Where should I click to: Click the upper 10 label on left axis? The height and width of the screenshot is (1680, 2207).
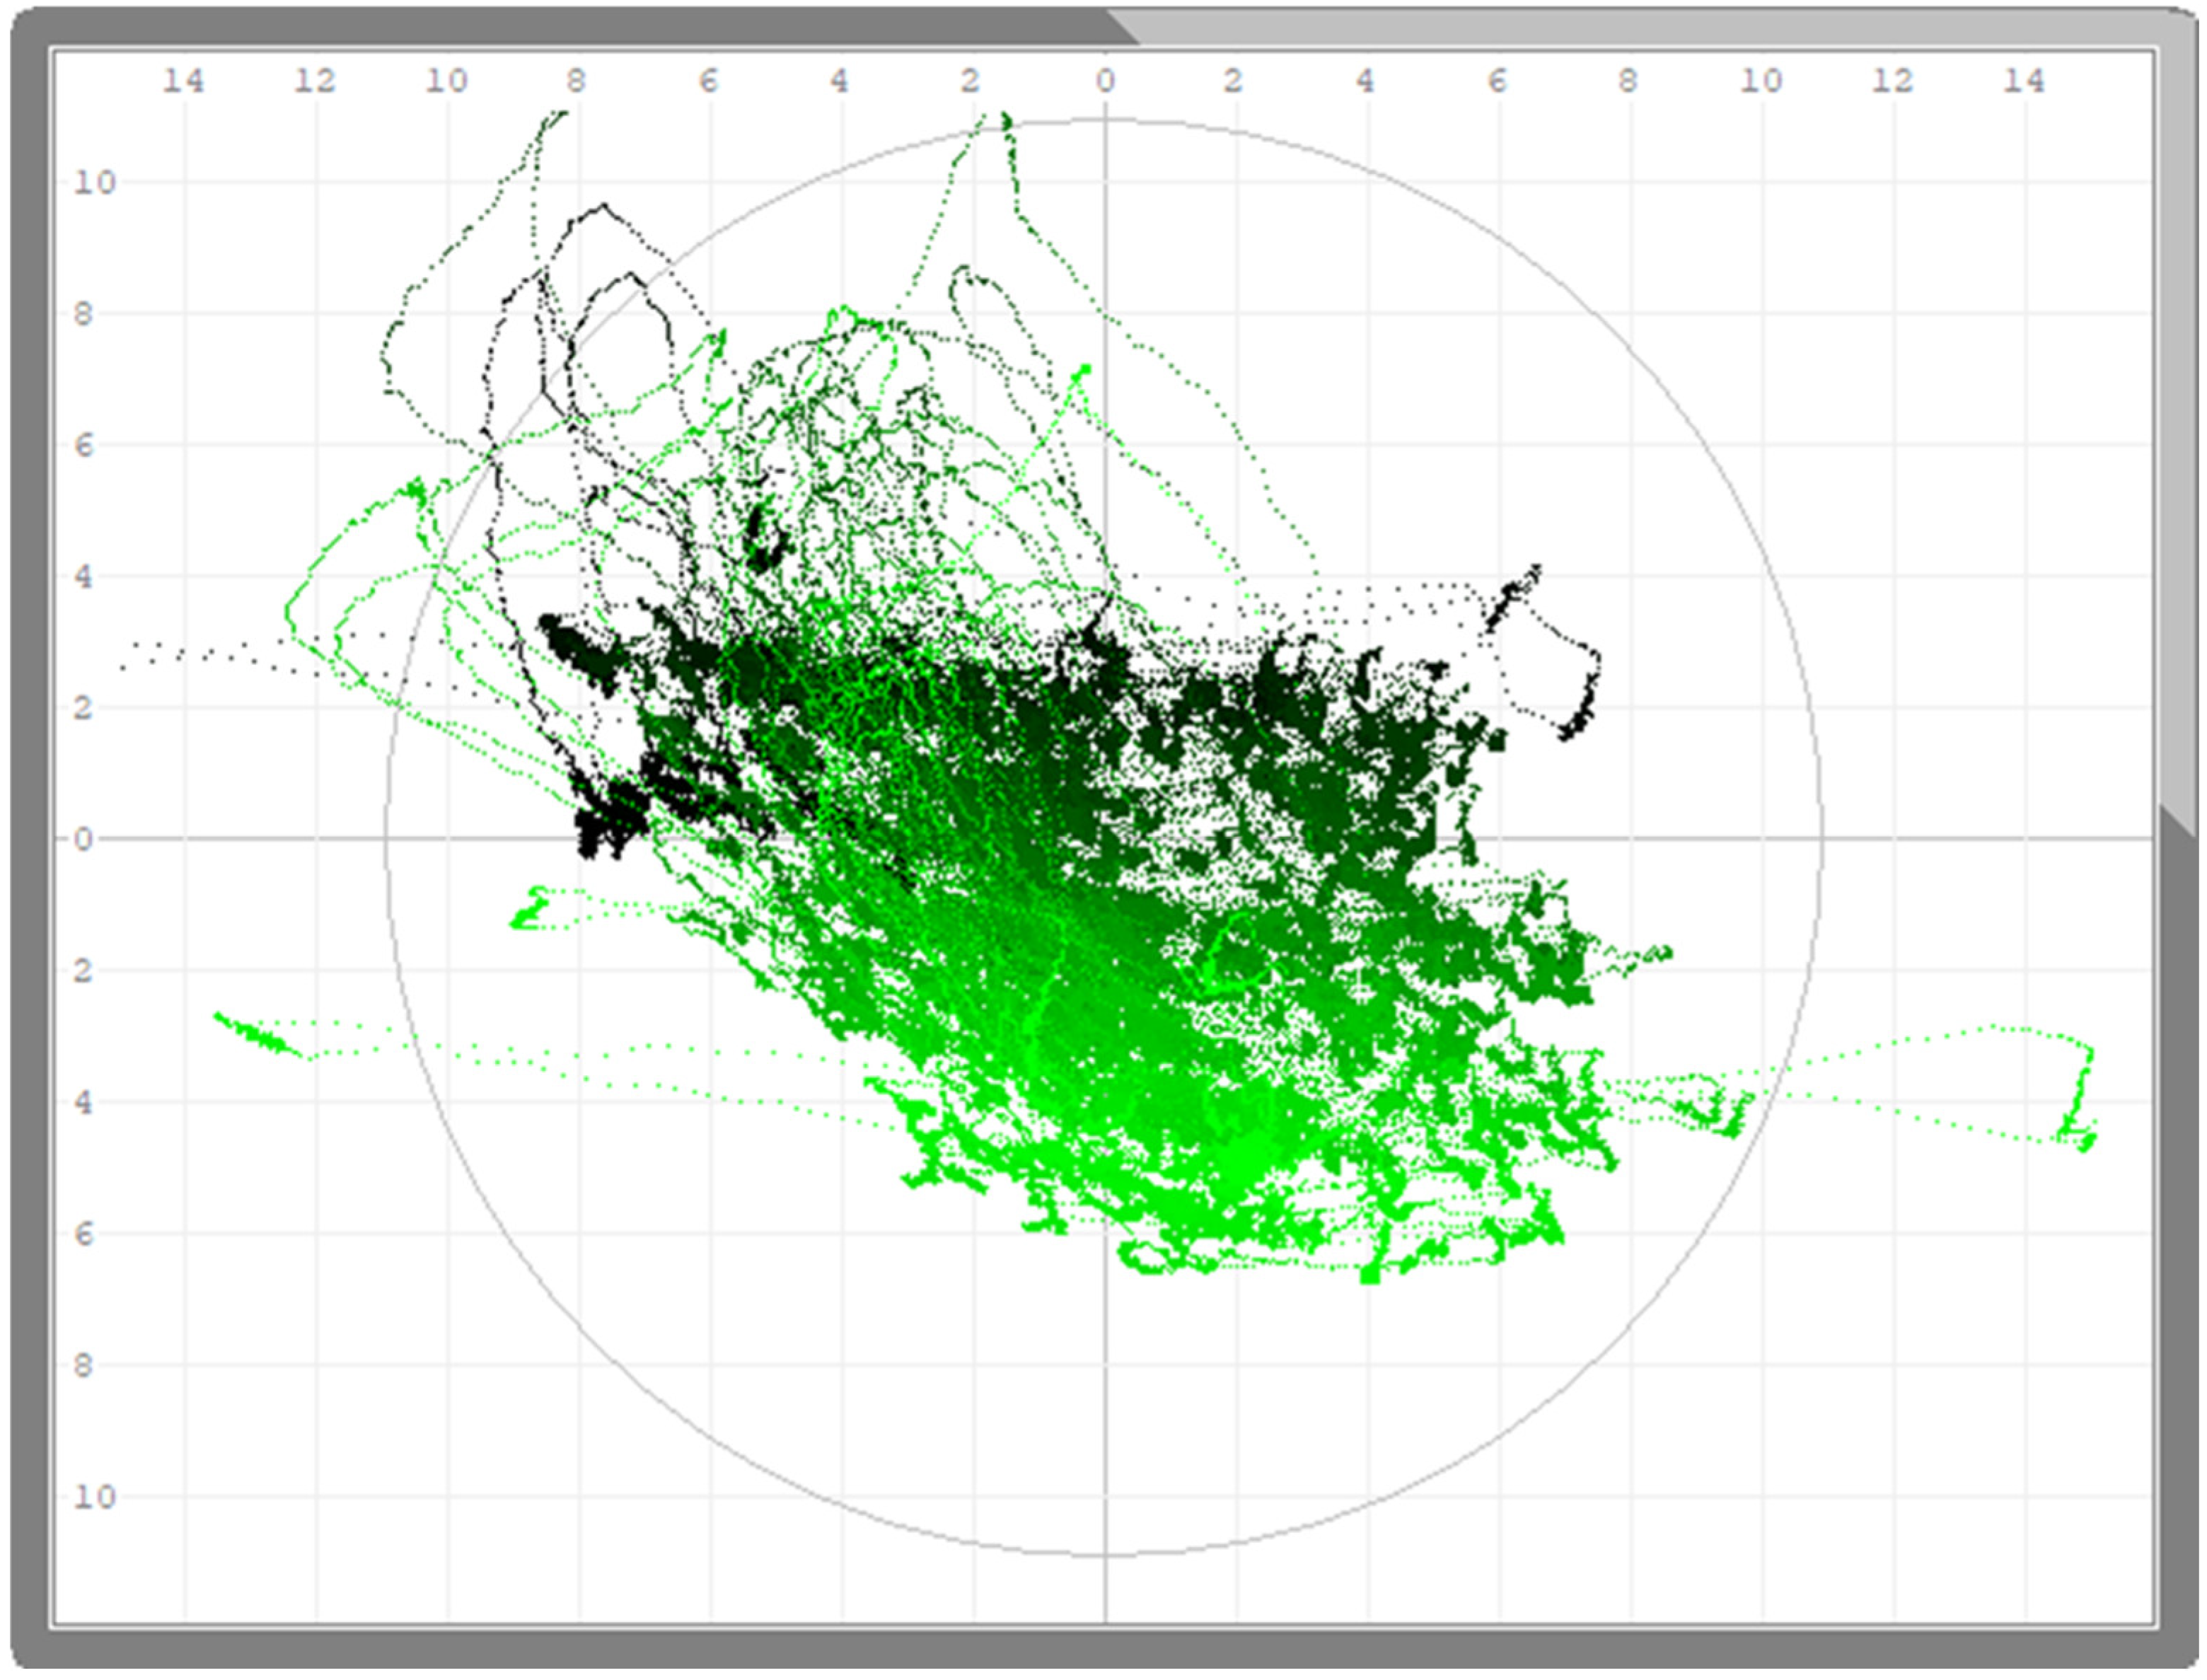94,182
